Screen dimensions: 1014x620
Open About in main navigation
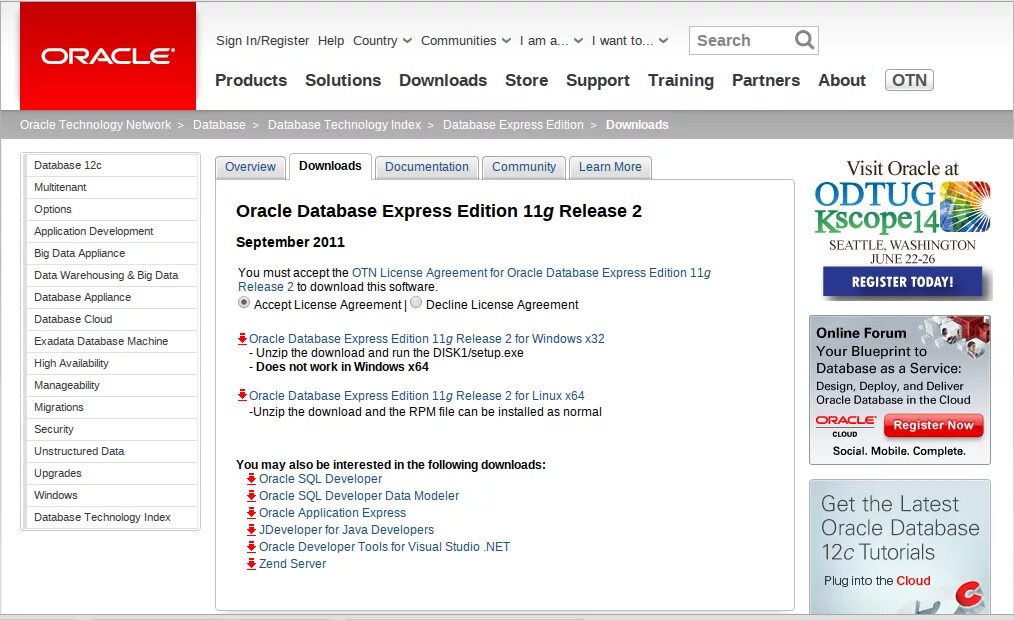tap(841, 80)
